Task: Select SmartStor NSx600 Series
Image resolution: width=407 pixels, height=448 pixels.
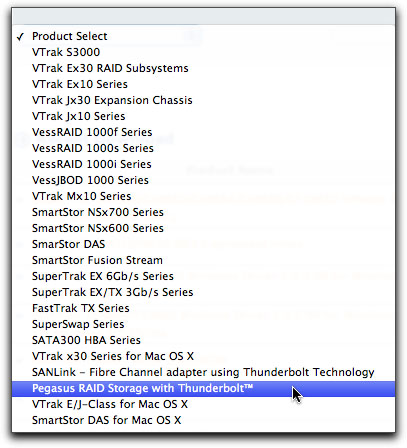Action: point(203,228)
